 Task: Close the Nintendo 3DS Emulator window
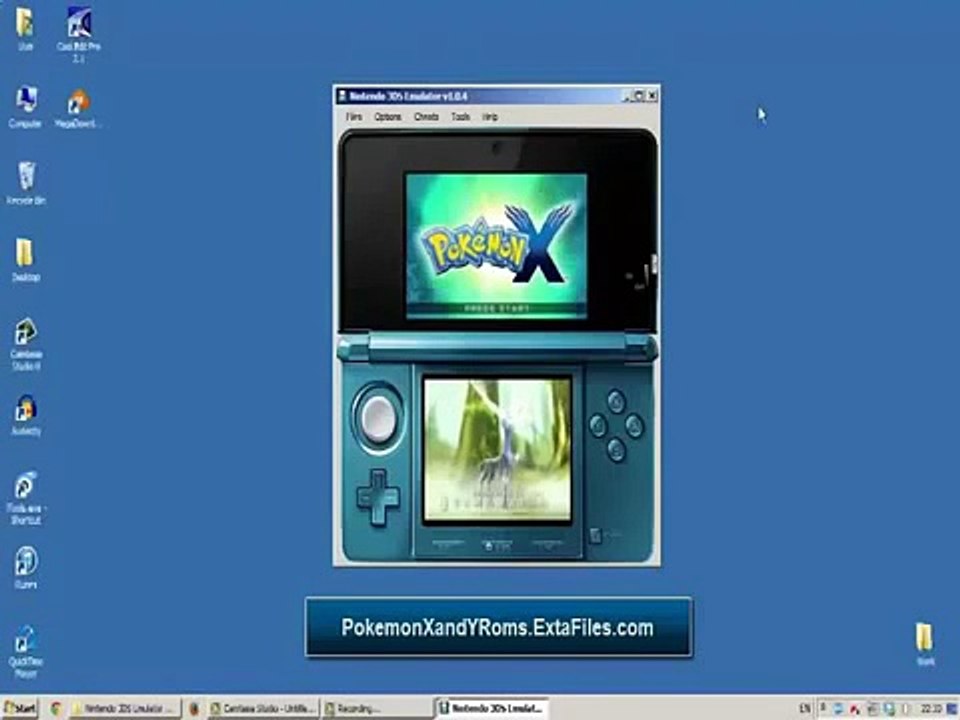652,96
